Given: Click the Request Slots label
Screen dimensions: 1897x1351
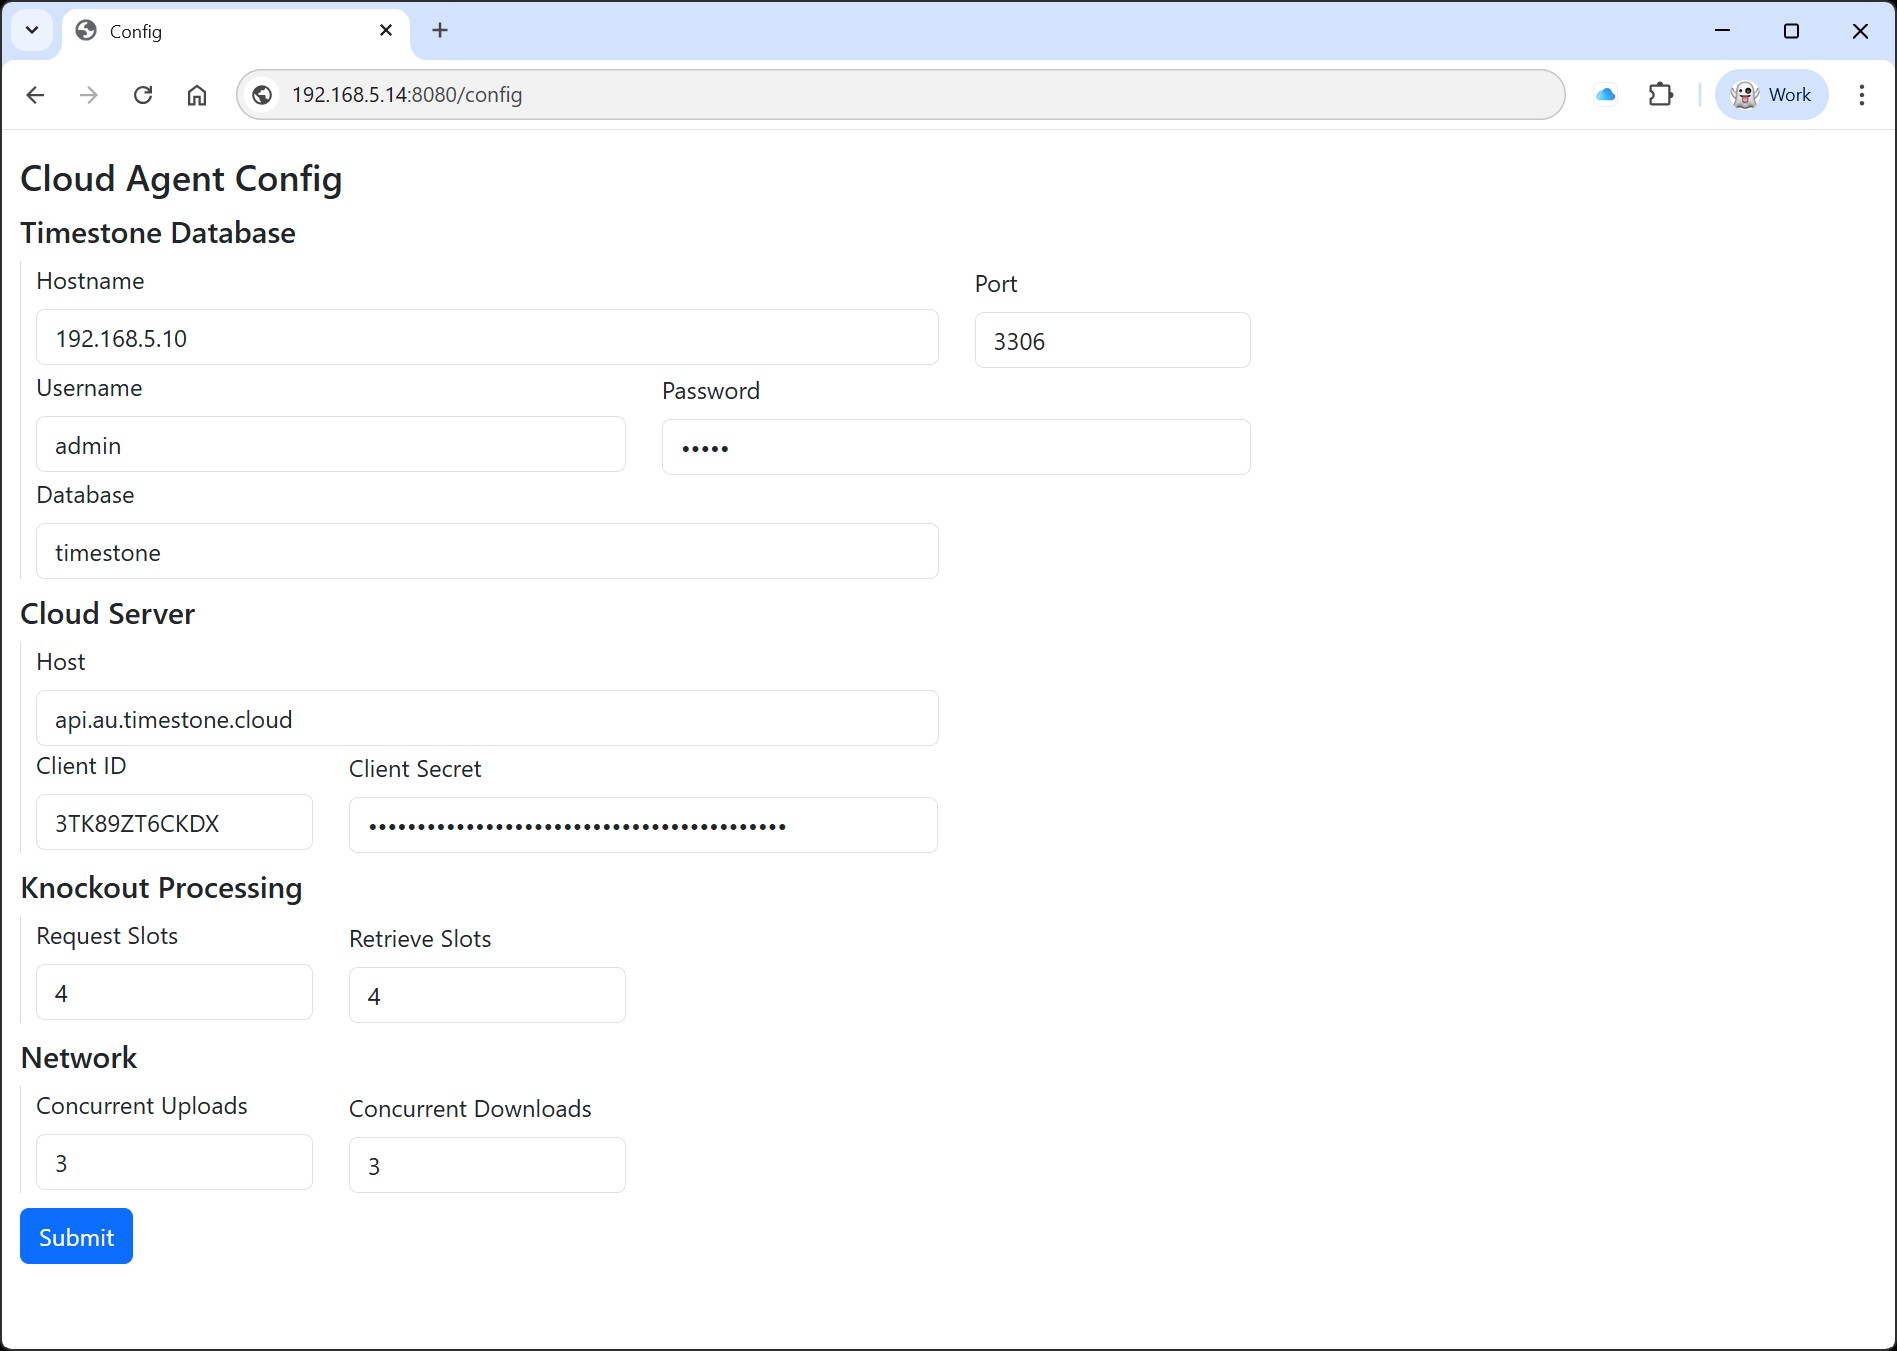Looking at the screenshot, I should (x=107, y=936).
